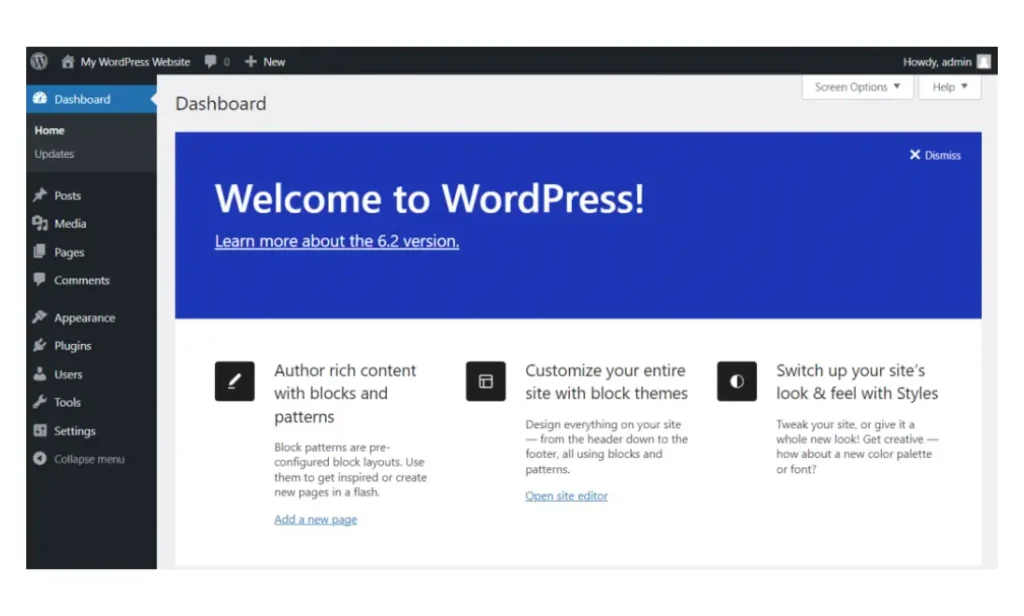Click the layout block themes icon tile

[x=485, y=381]
